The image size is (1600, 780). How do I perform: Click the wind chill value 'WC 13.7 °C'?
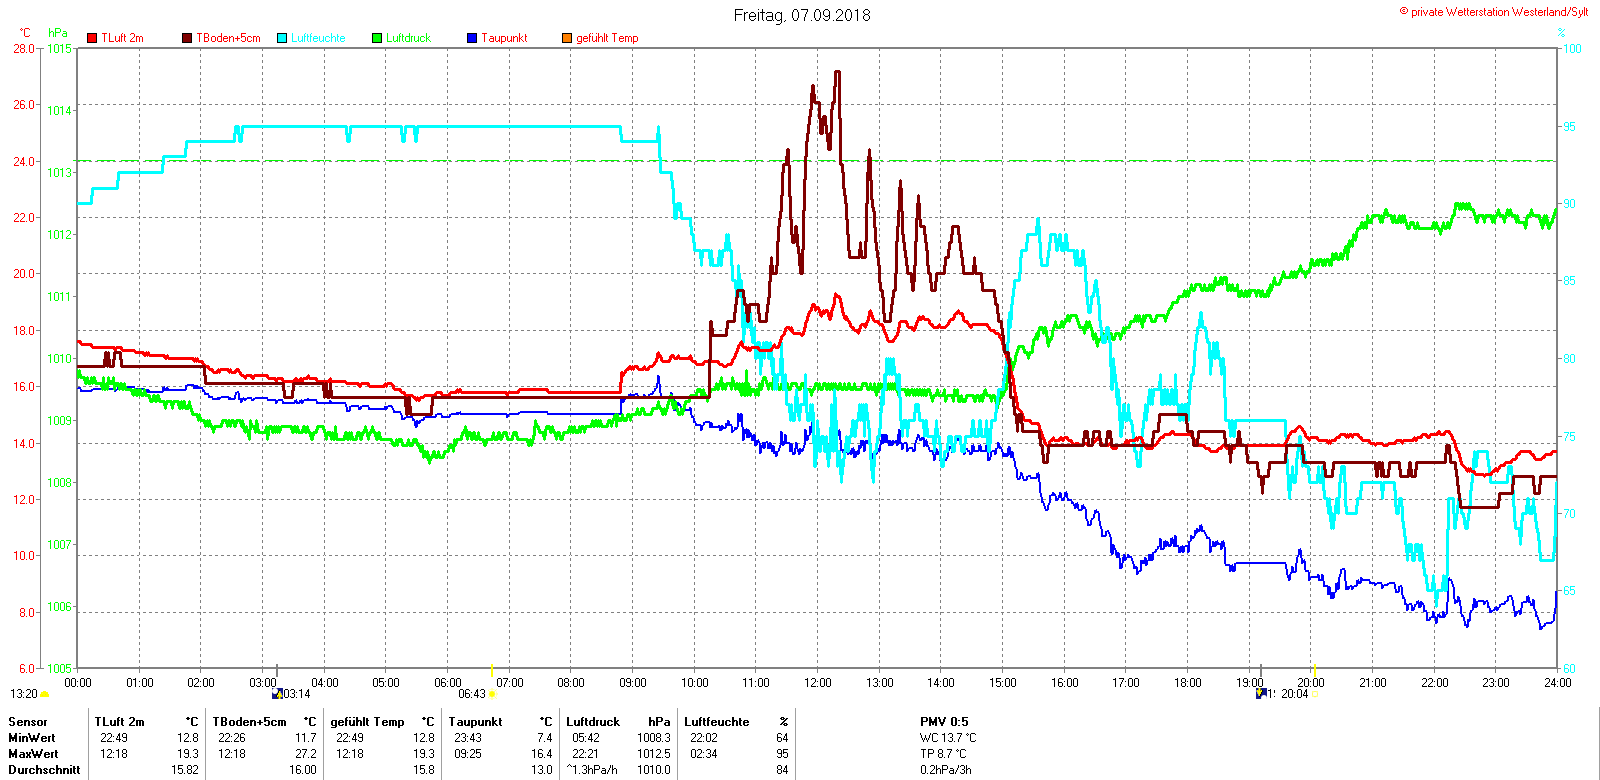(948, 738)
